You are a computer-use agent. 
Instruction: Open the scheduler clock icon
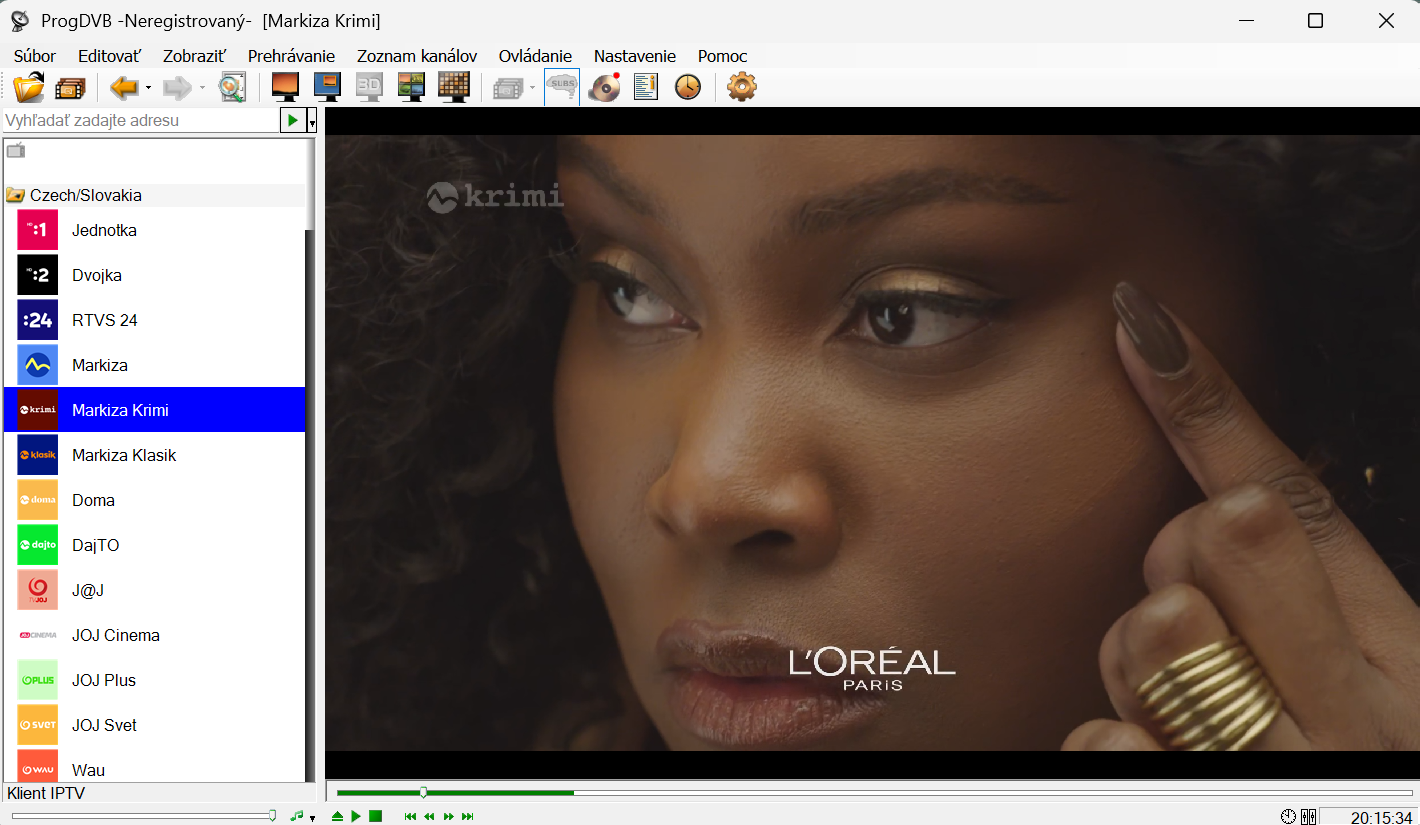pos(688,88)
